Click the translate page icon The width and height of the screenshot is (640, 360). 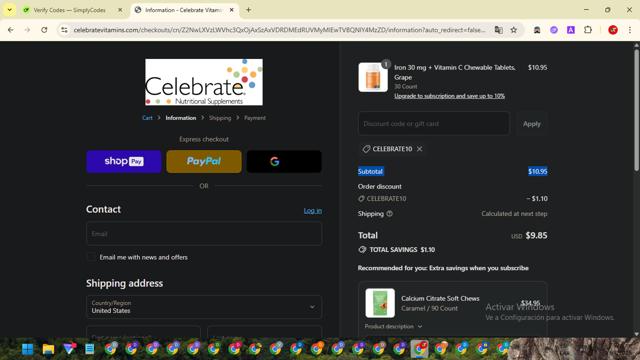coord(498,30)
